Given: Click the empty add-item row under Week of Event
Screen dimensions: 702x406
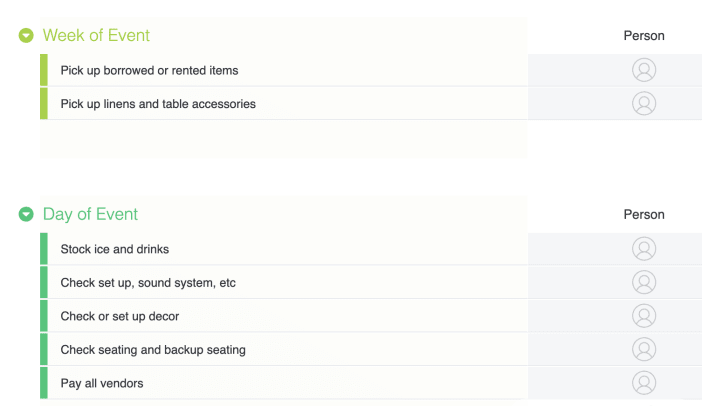Looking at the screenshot, I should pos(283,138).
